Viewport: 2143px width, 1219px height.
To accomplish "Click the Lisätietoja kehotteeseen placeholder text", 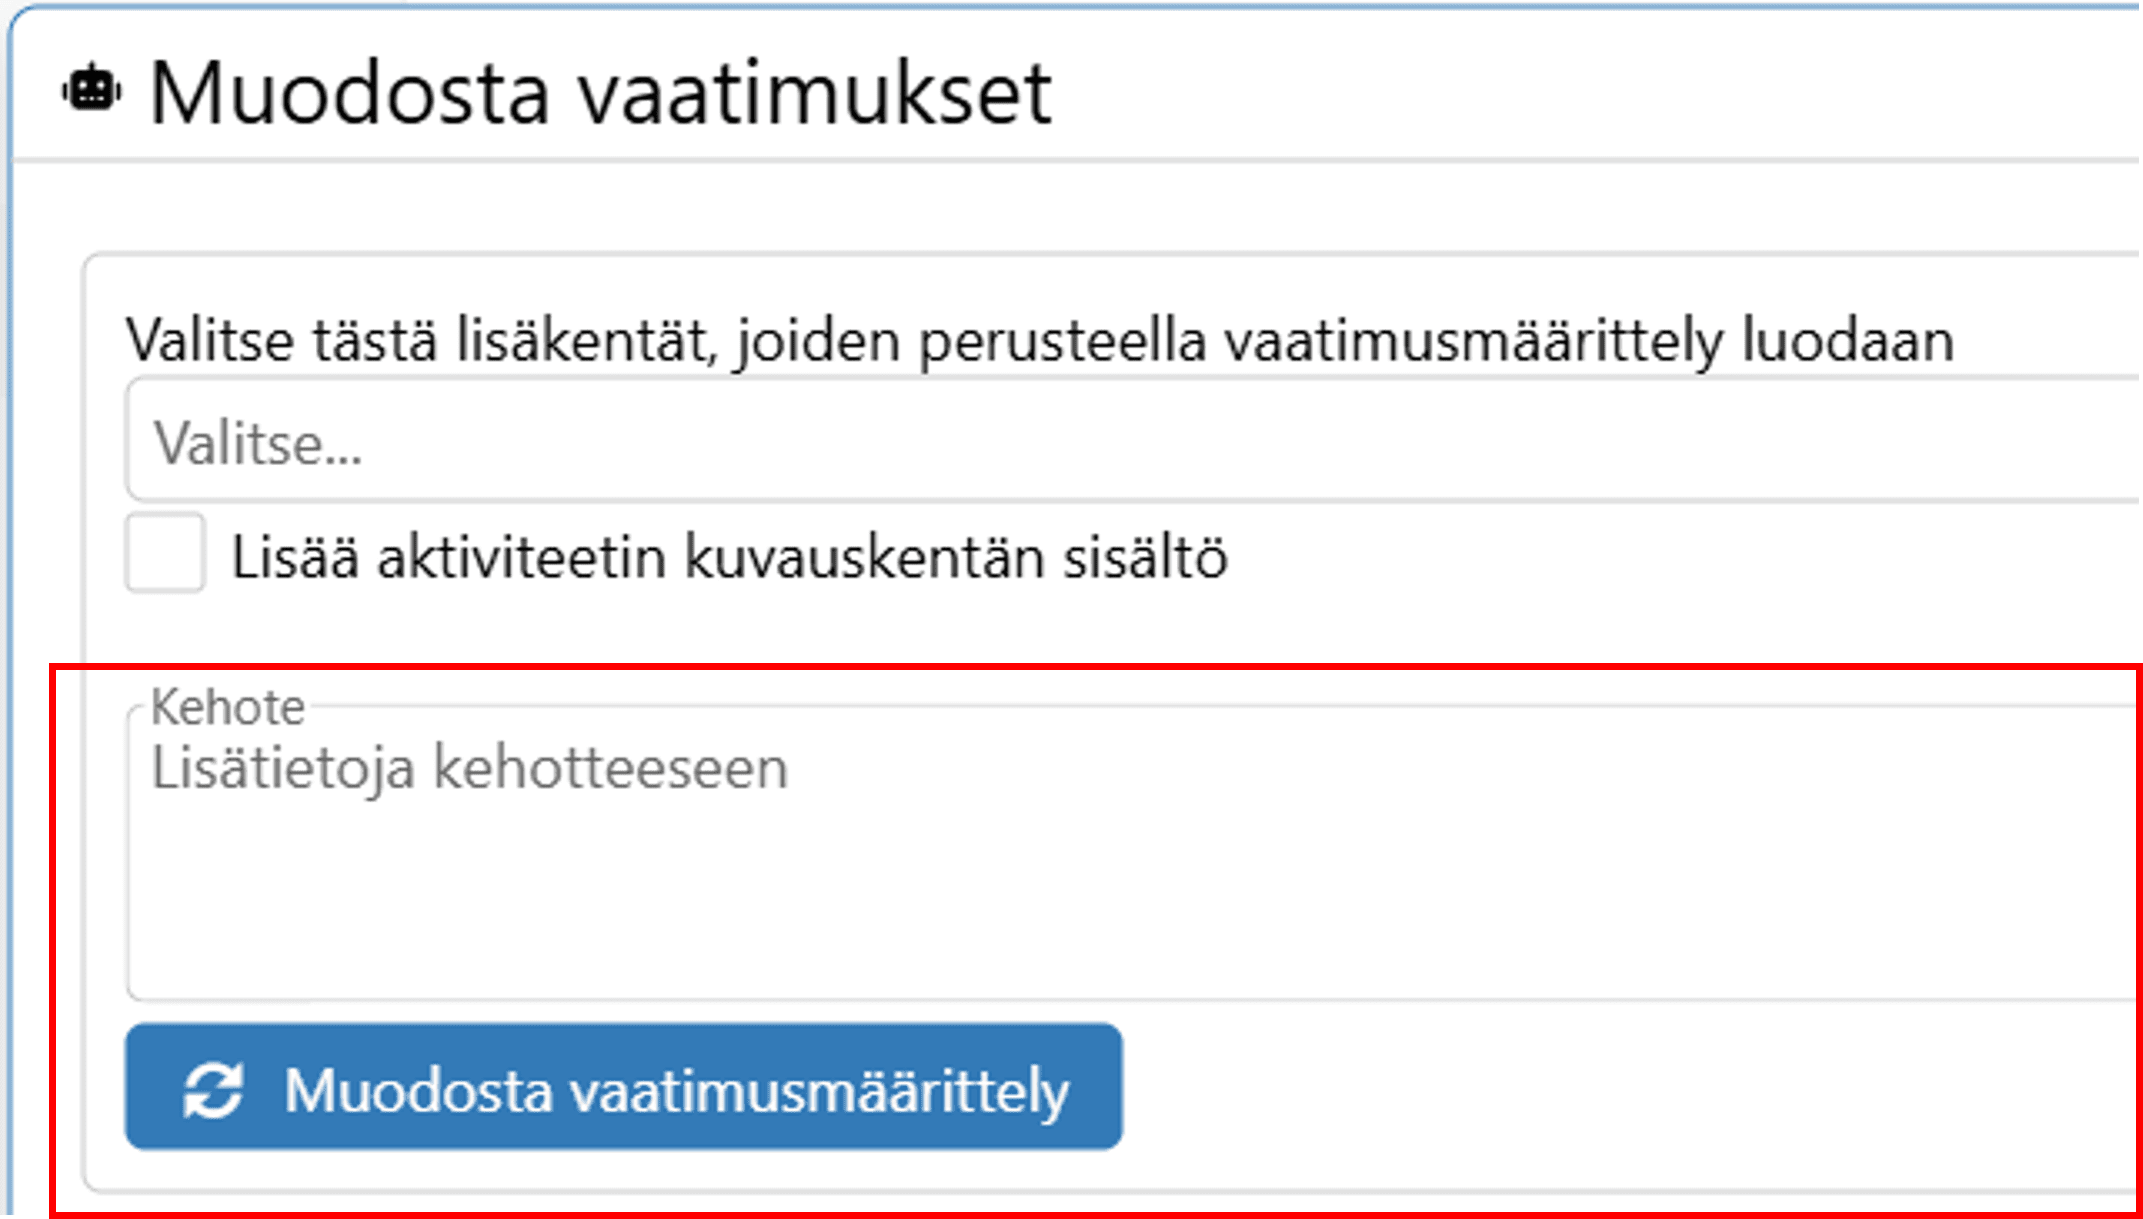I will point(469,769).
